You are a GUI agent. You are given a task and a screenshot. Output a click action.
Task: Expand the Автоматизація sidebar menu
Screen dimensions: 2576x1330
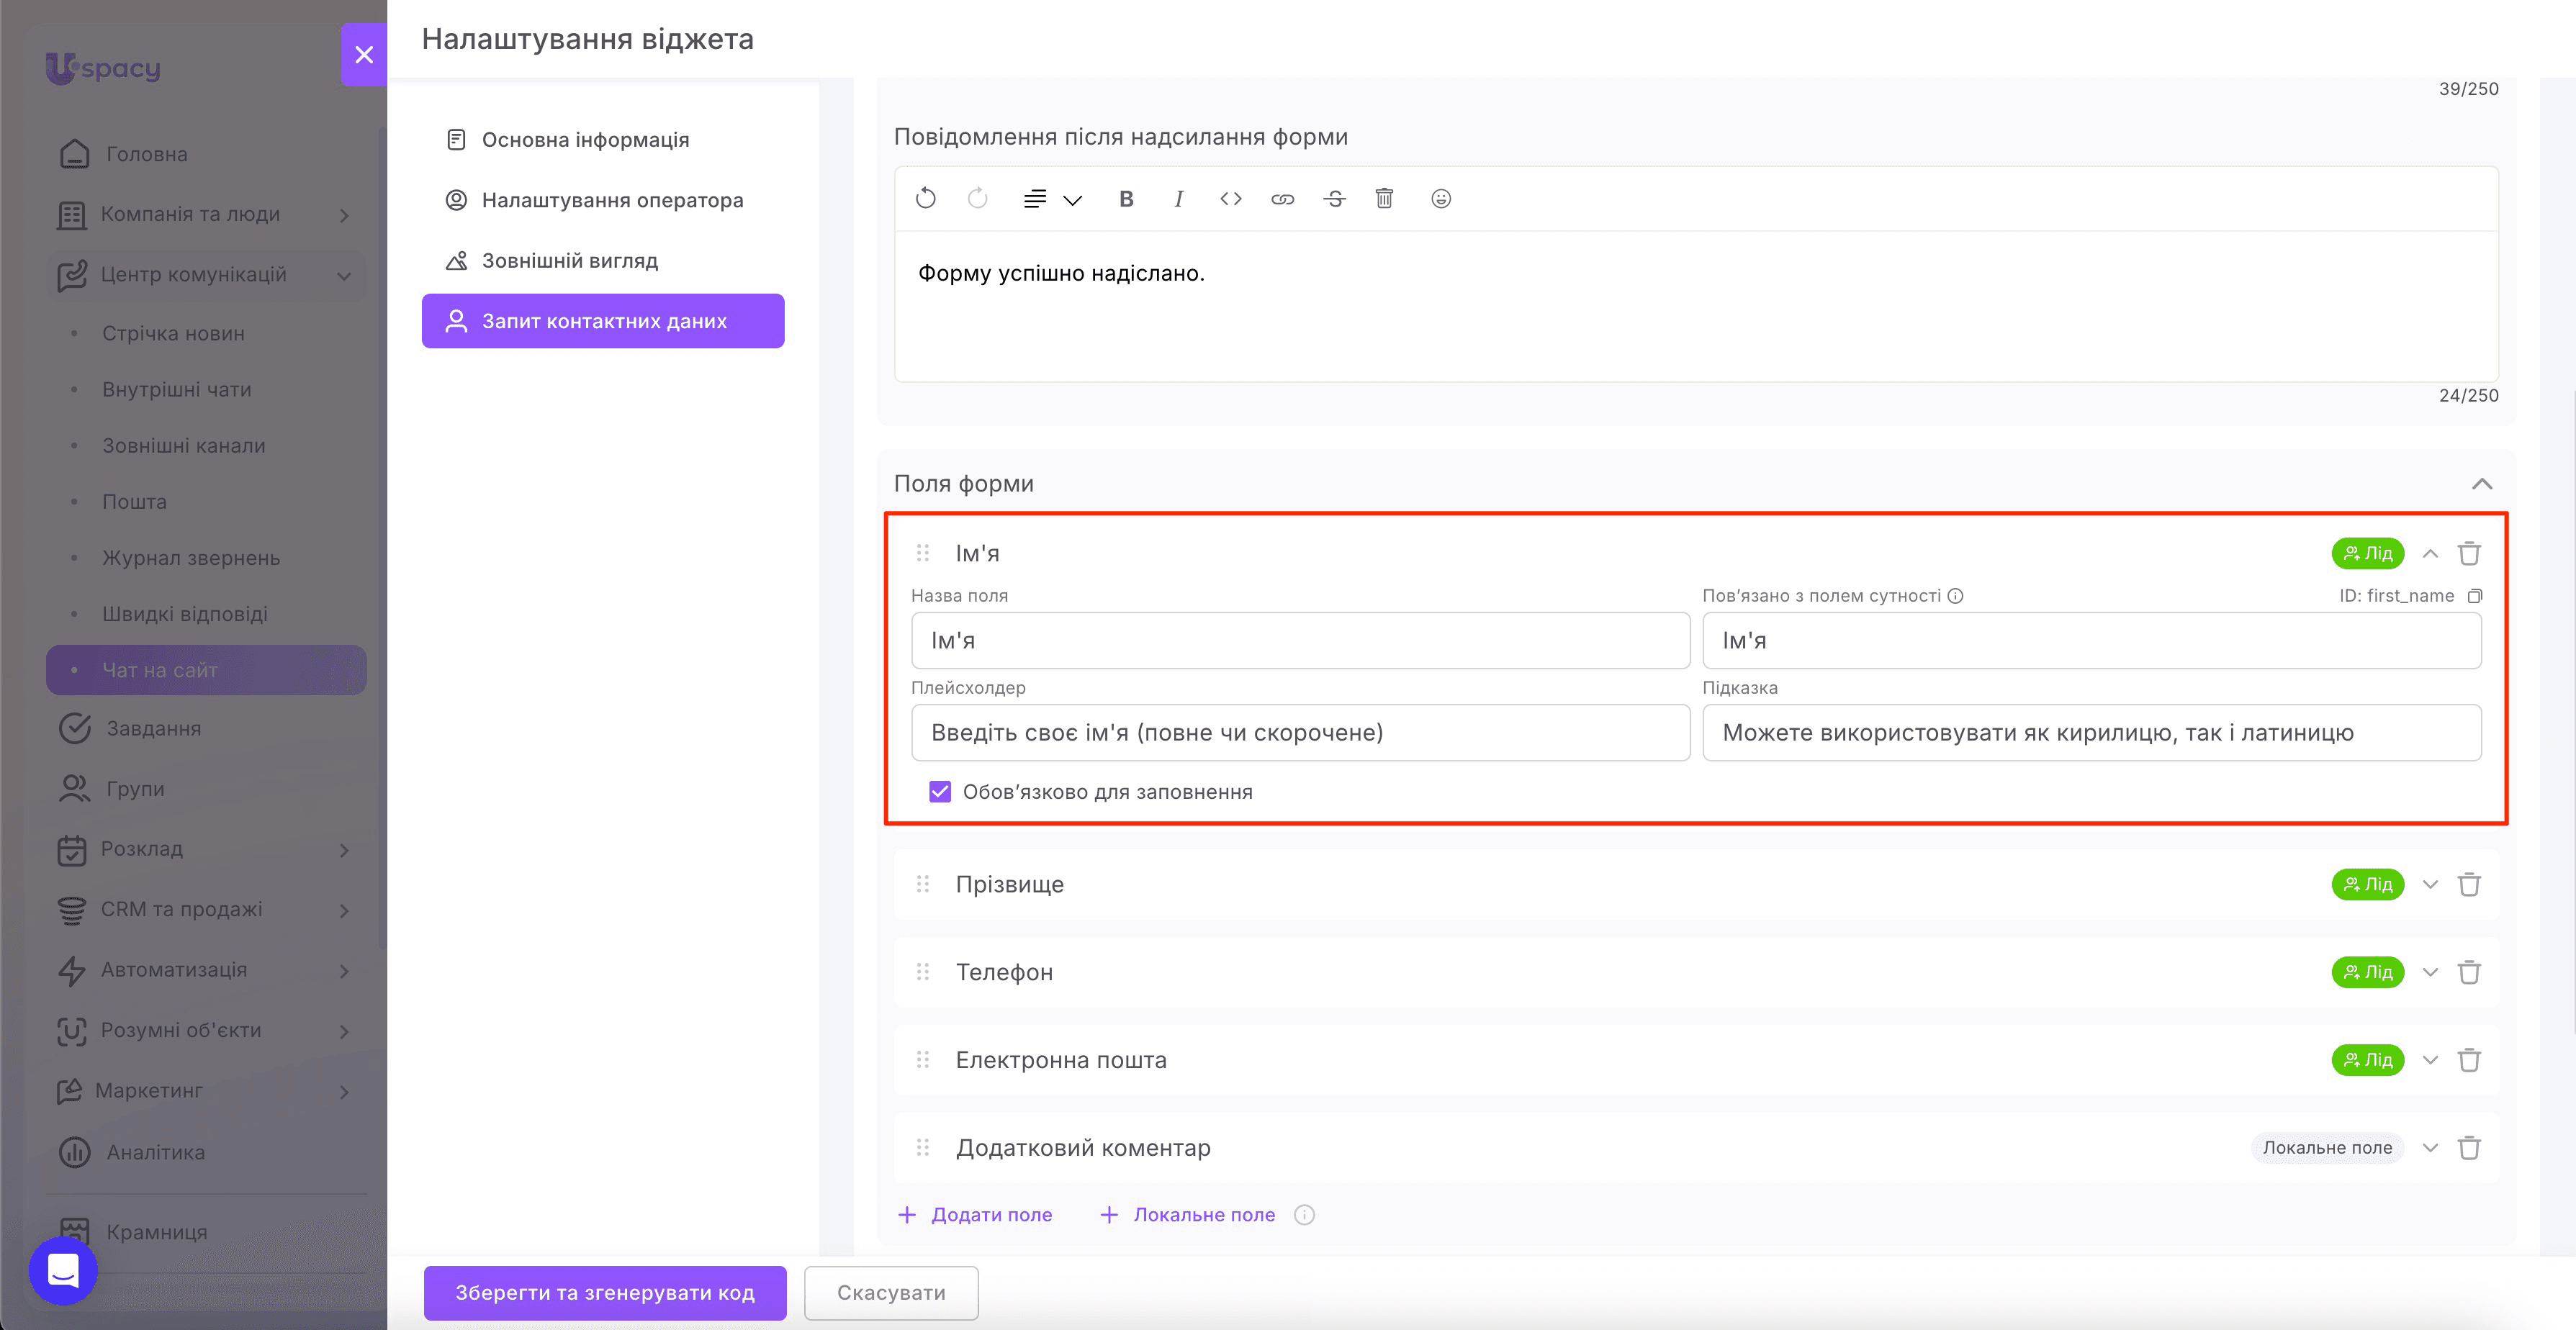[207, 970]
